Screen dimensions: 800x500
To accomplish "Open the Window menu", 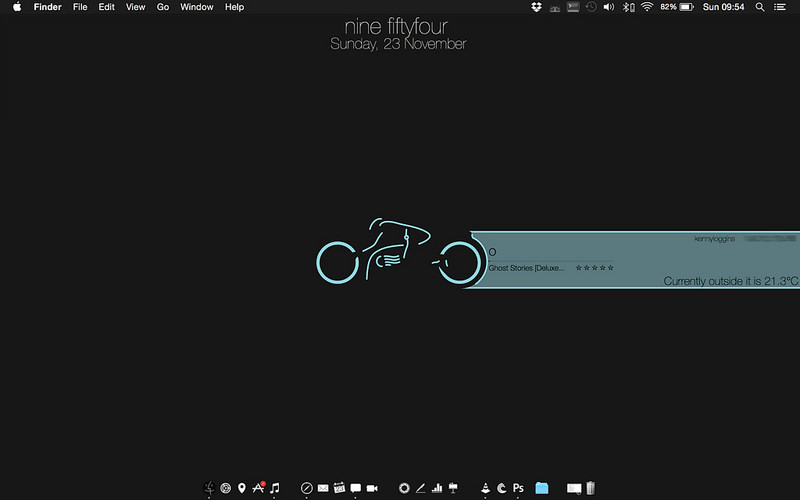I will pos(196,7).
